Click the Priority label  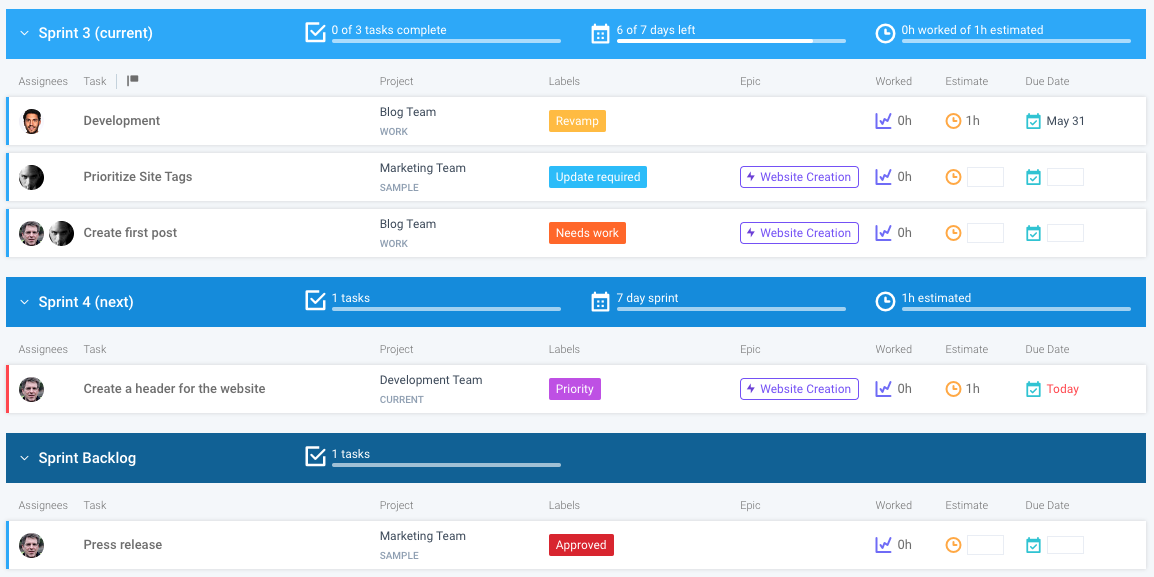click(575, 389)
